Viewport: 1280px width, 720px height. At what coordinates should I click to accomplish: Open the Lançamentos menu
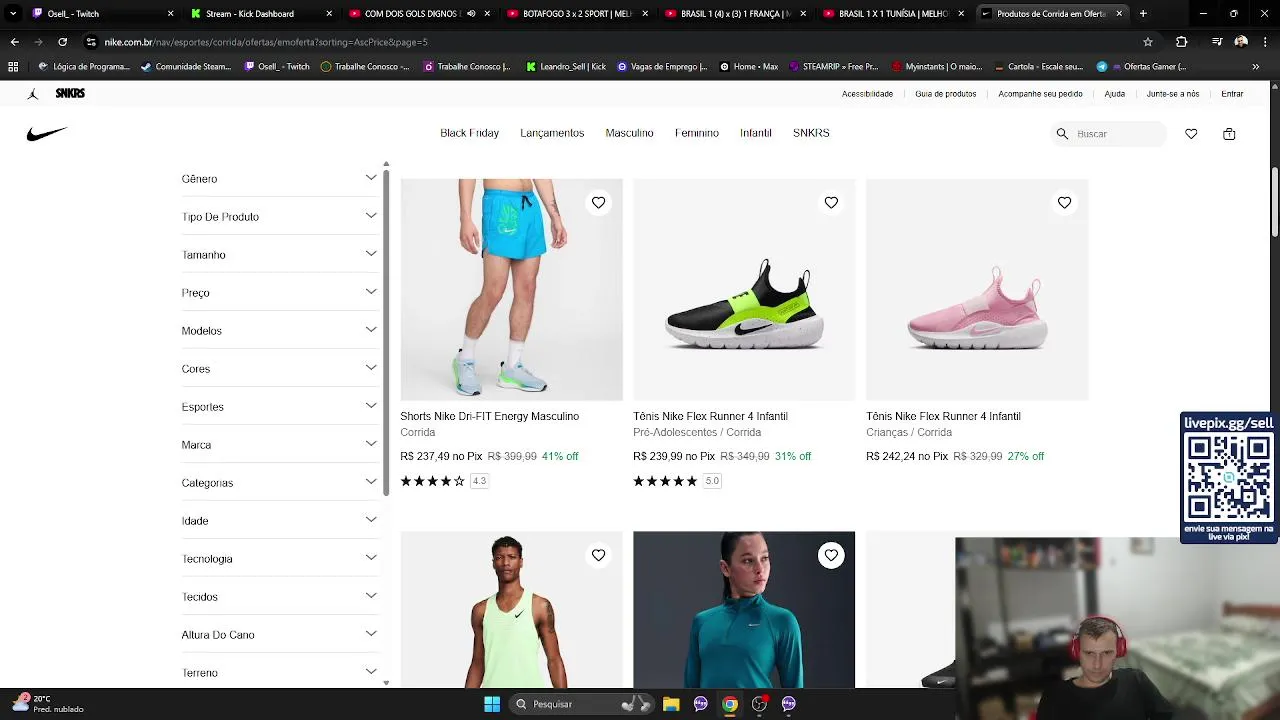coord(552,133)
